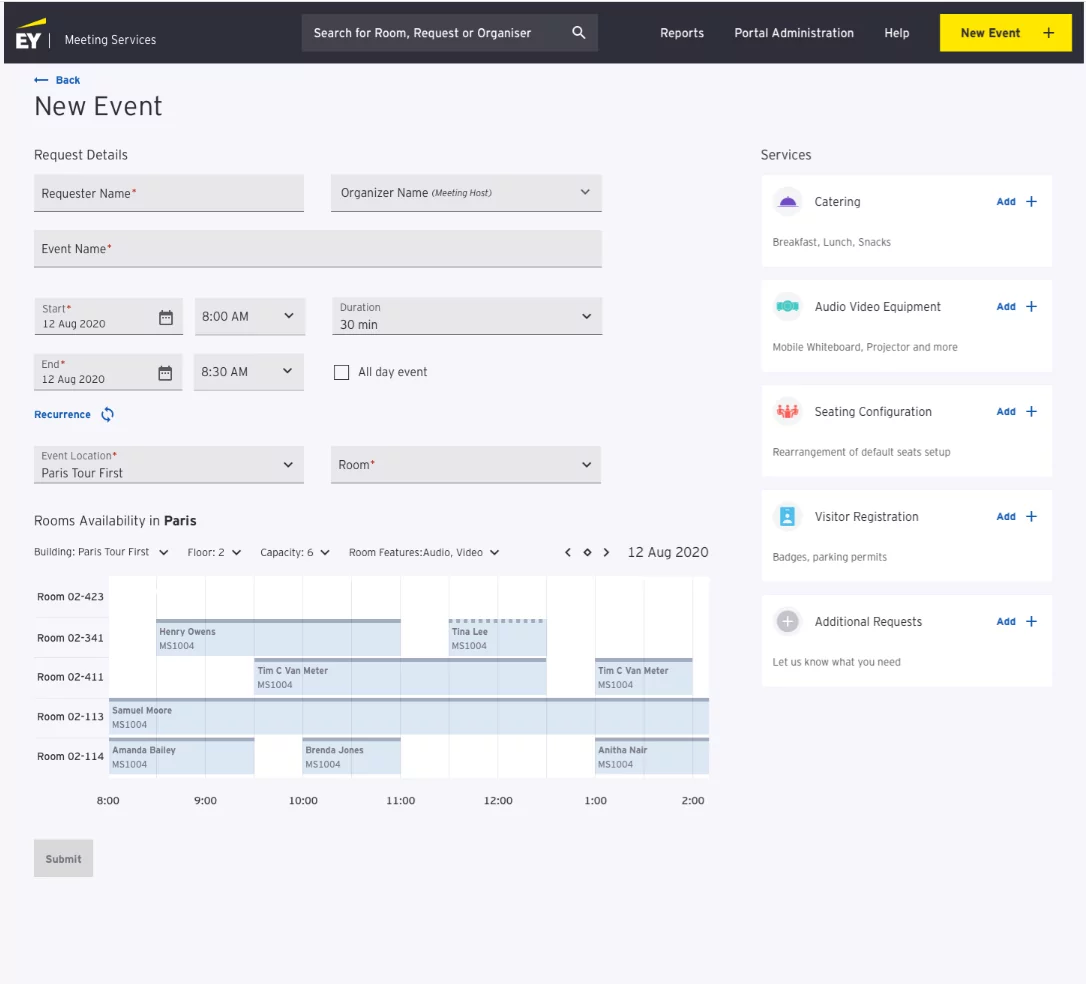The height and width of the screenshot is (984, 1086).
Task: Open the Duration dropdown
Action: (x=585, y=317)
